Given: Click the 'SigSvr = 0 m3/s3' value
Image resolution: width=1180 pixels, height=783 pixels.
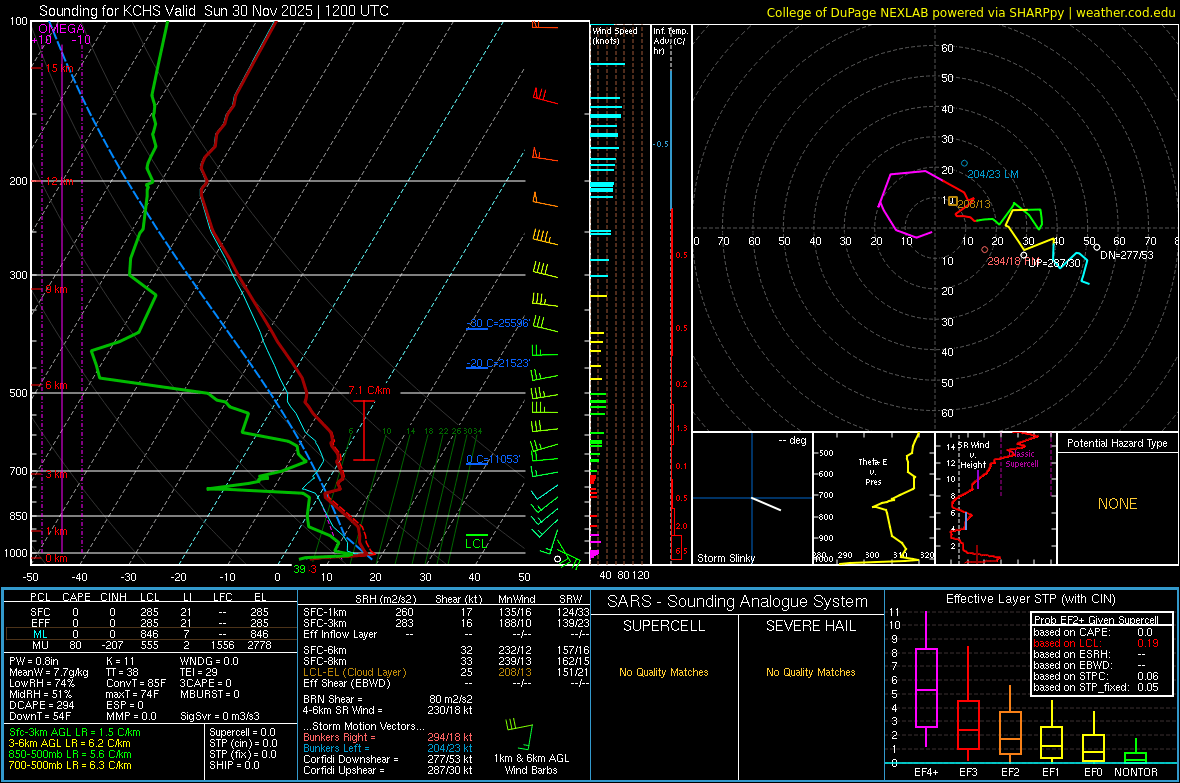Looking at the screenshot, I should coord(220,716).
